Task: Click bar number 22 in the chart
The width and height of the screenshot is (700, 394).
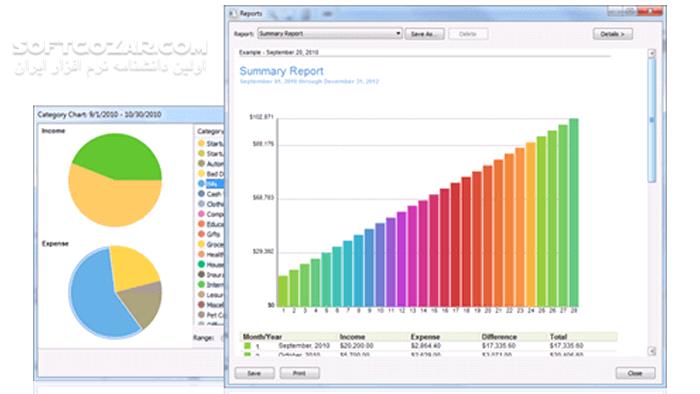Action: pos(509,230)
